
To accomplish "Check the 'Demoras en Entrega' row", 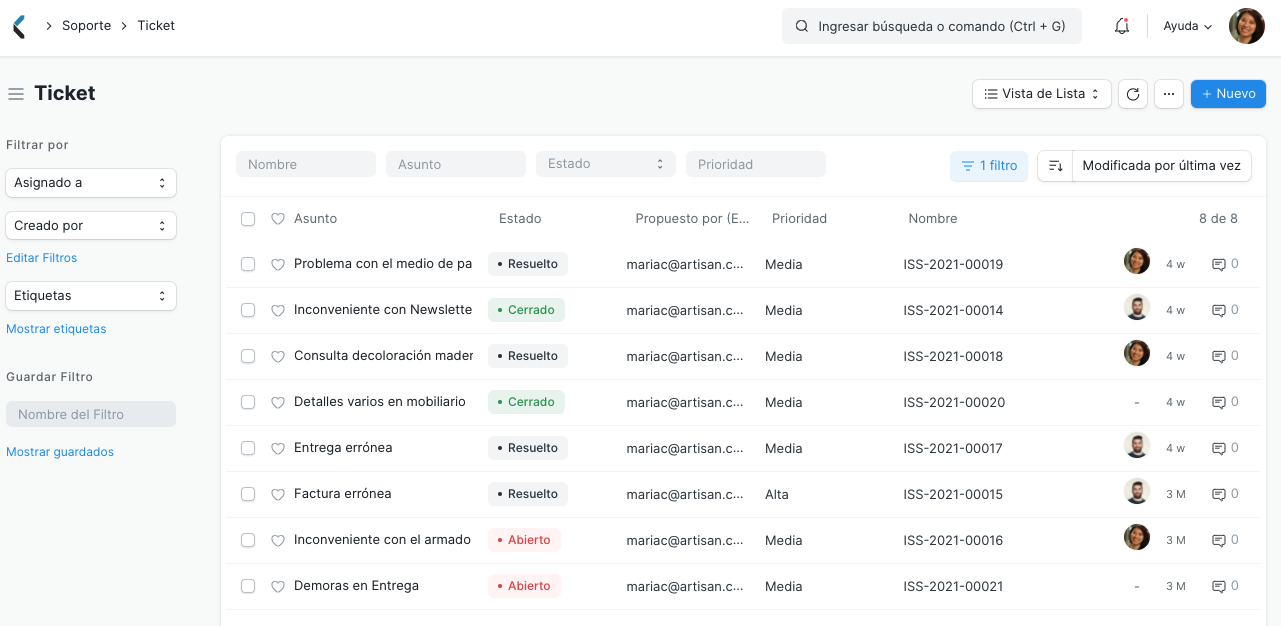I will pyautogui.click(x=248, y=586).
